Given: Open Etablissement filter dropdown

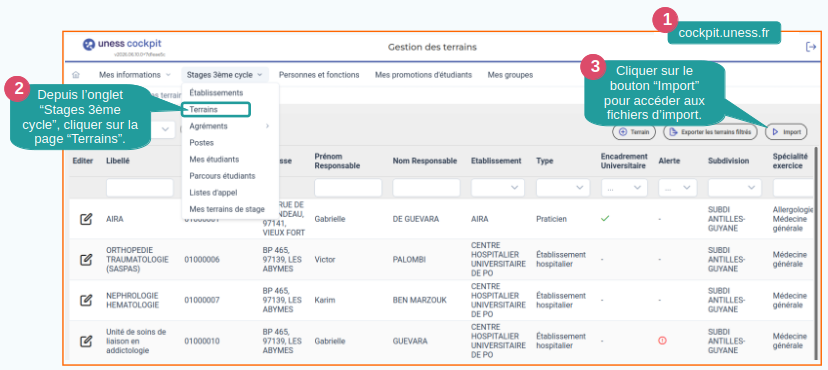Looking at the screenshot, I should [497, 187].
